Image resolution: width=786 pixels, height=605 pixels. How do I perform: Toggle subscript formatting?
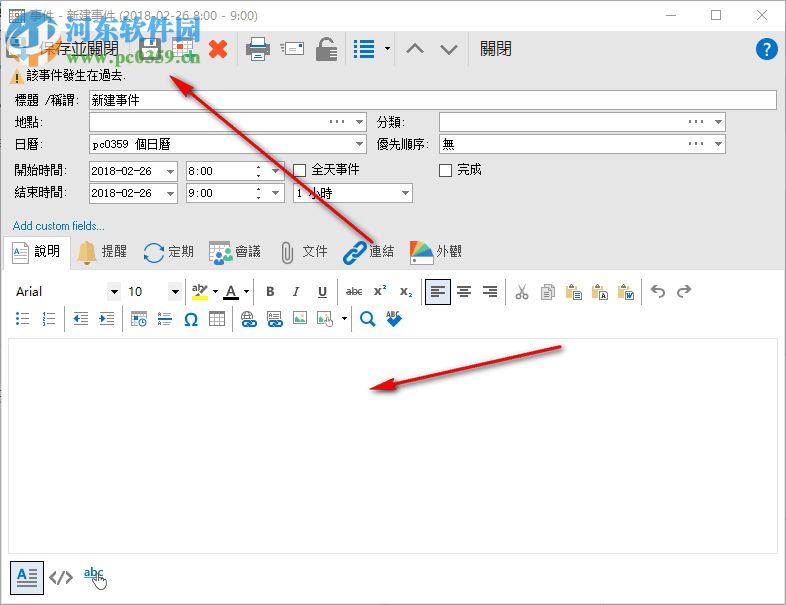406,291
